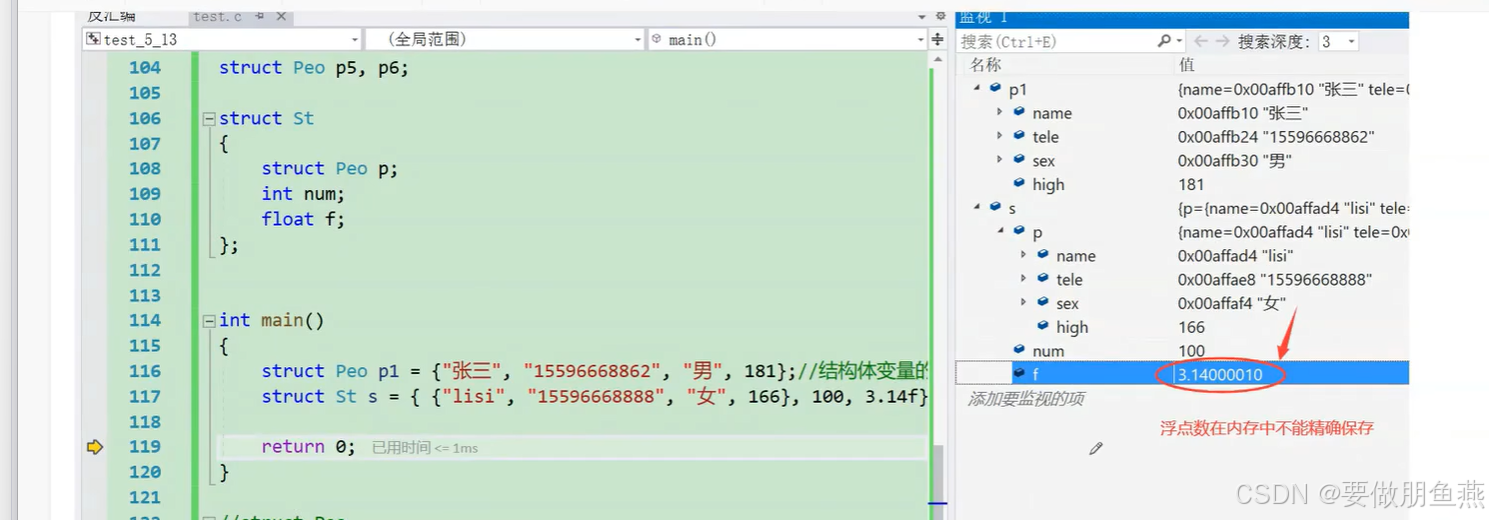Click the 已用时间 <= 1ms perf tip
This screenshot has height=520, width=1489.
(425, 448)
